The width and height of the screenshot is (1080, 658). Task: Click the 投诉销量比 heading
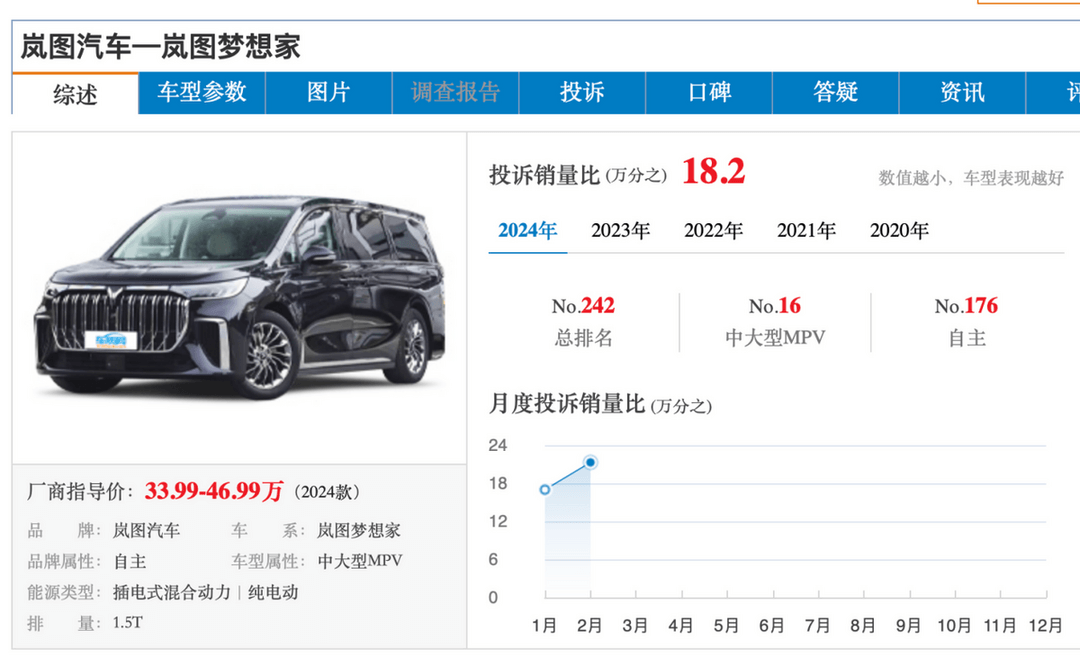click(x=544, y=175)
